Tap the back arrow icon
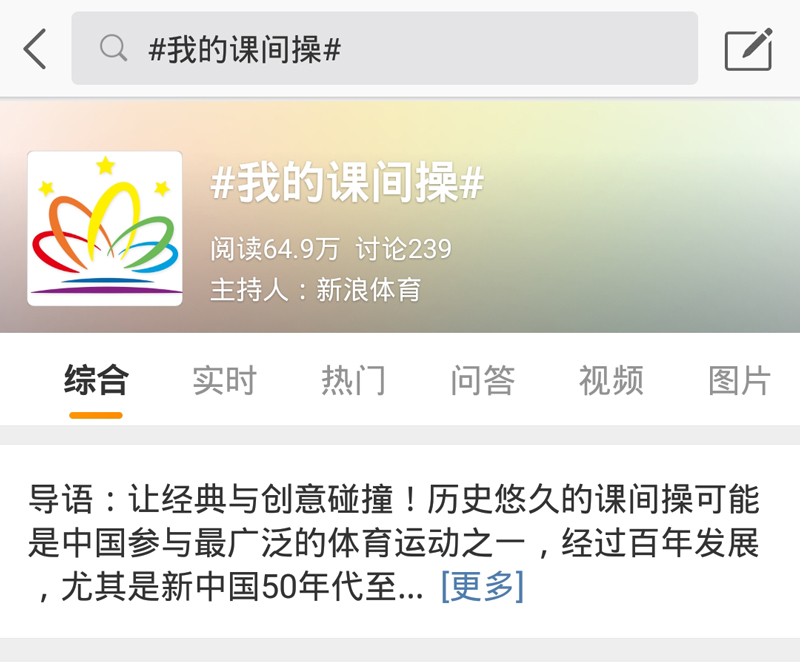The width and height of the screenshot is (800, 662). pyautogui.click(x=35, y=49)
